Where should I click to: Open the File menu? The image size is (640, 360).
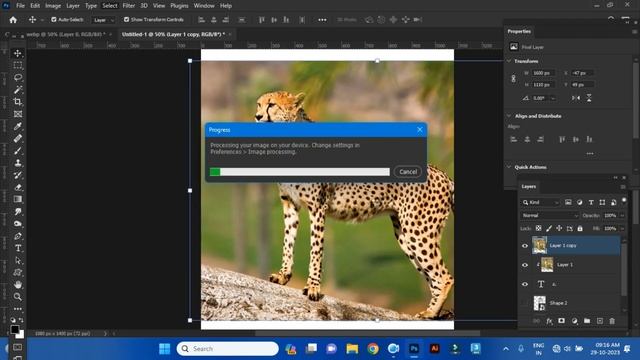tap(20, 6)
